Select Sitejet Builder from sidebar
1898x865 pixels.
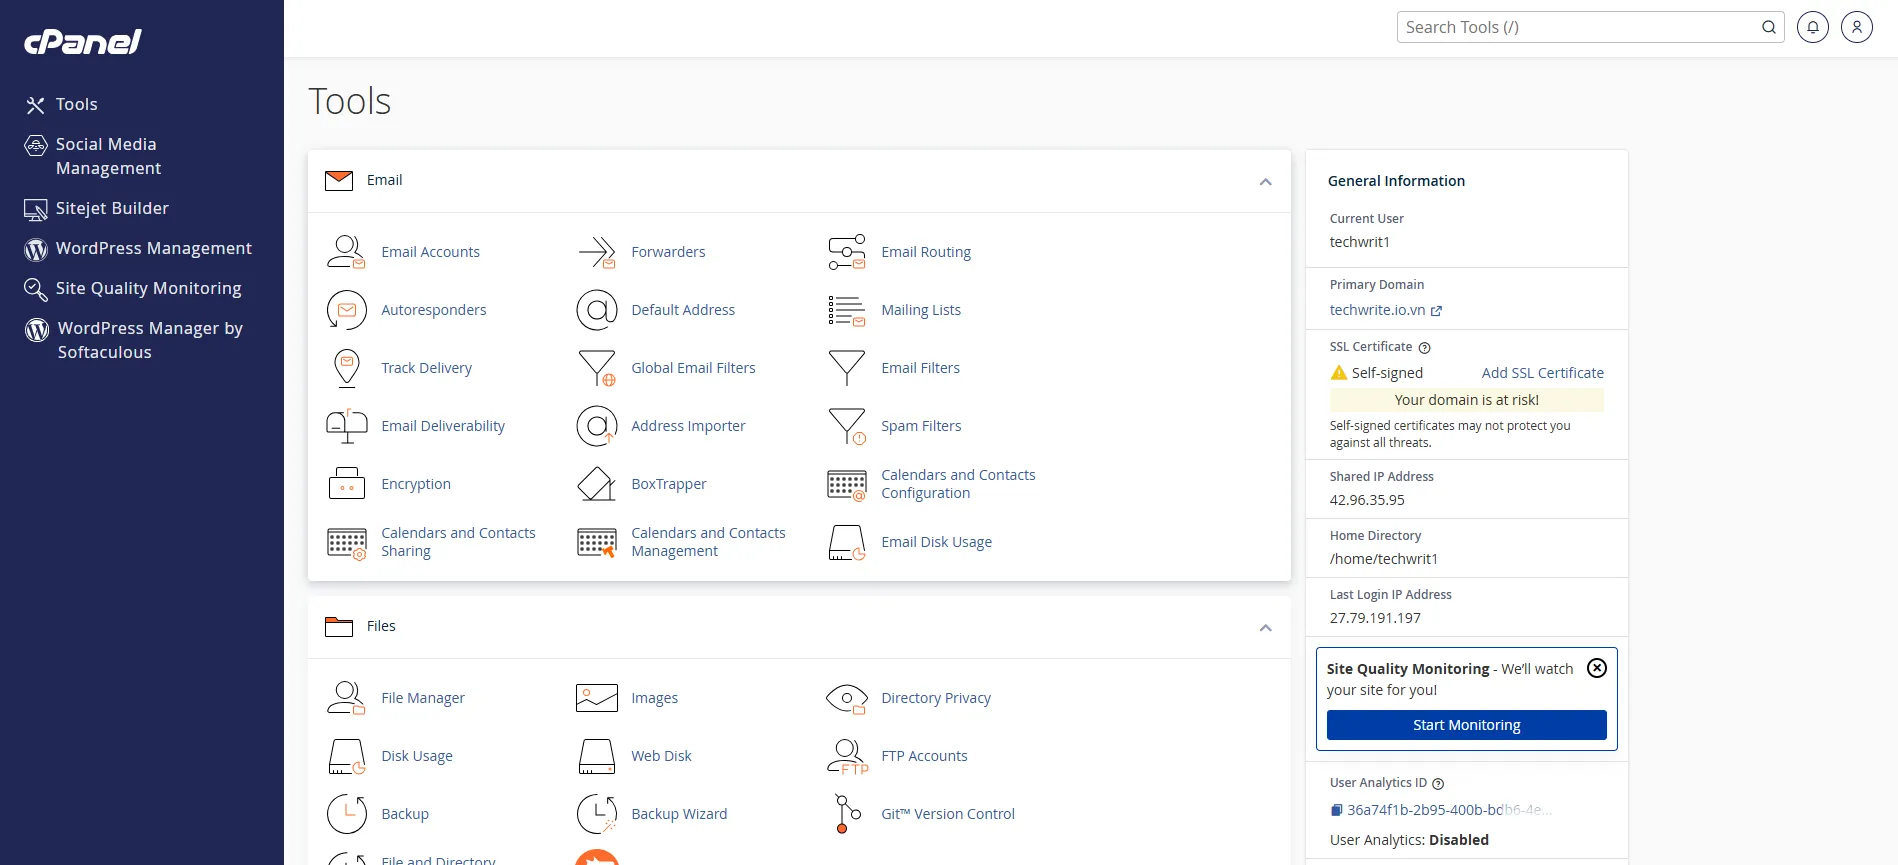point(112,208)
